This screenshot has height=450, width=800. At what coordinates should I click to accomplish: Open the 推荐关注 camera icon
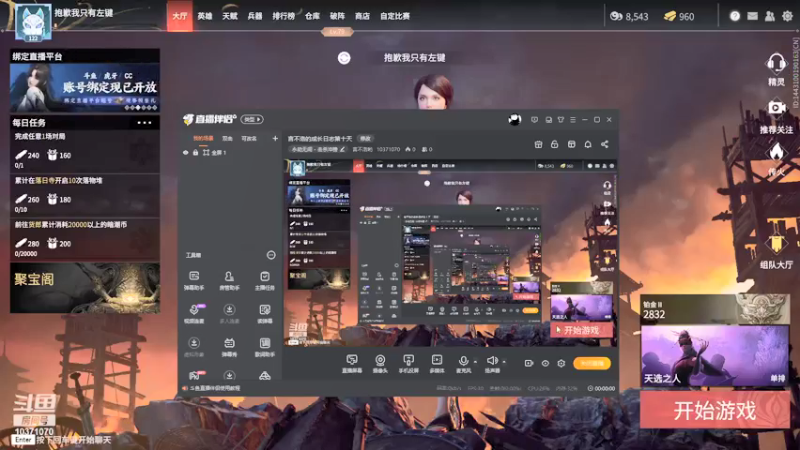pos(776,108)
